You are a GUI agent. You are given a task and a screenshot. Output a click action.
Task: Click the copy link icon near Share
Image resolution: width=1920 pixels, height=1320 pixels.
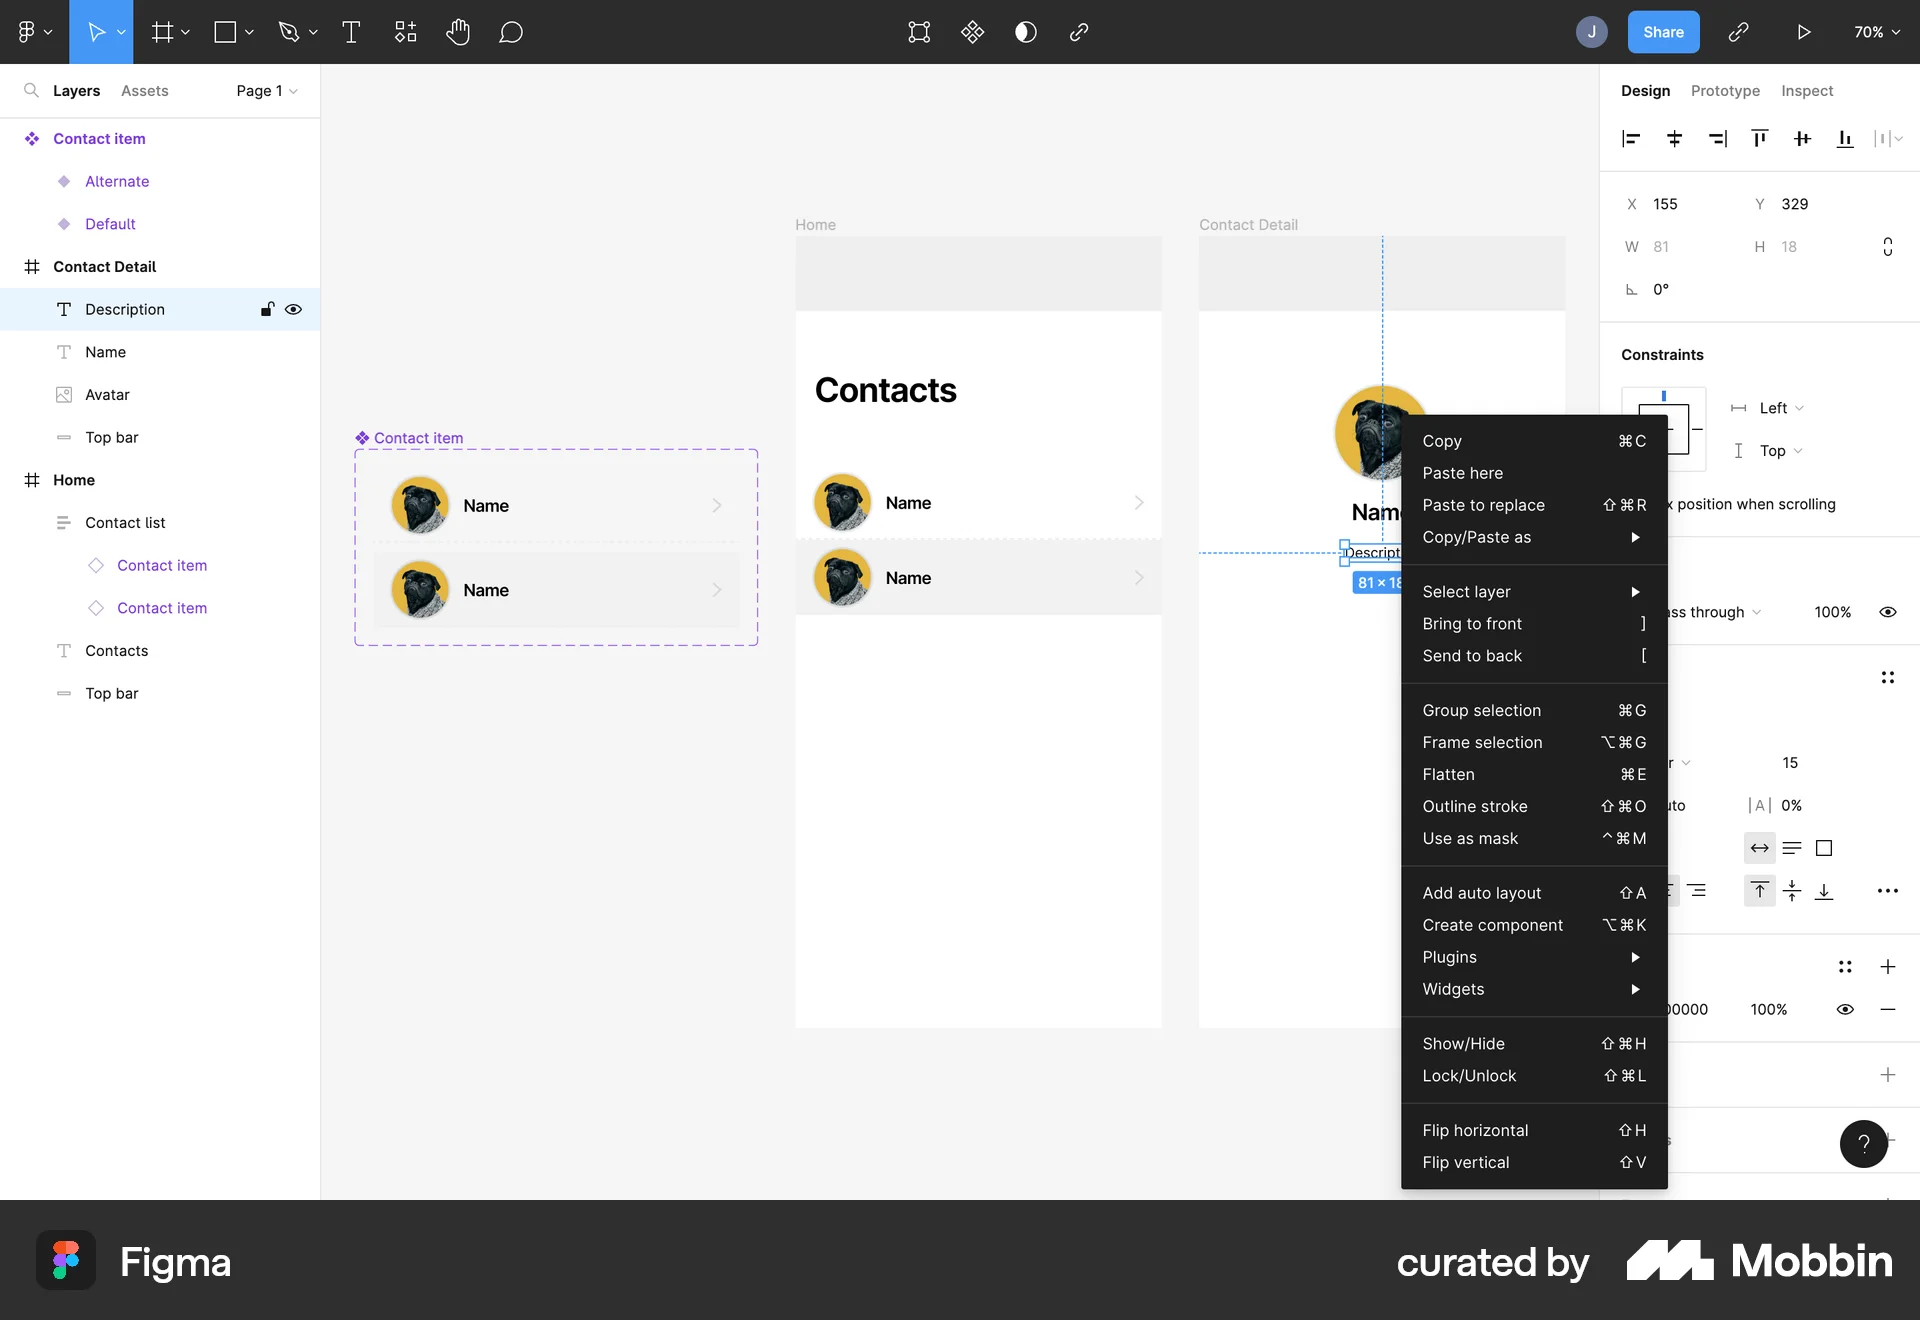click(x=1739, y=31)
